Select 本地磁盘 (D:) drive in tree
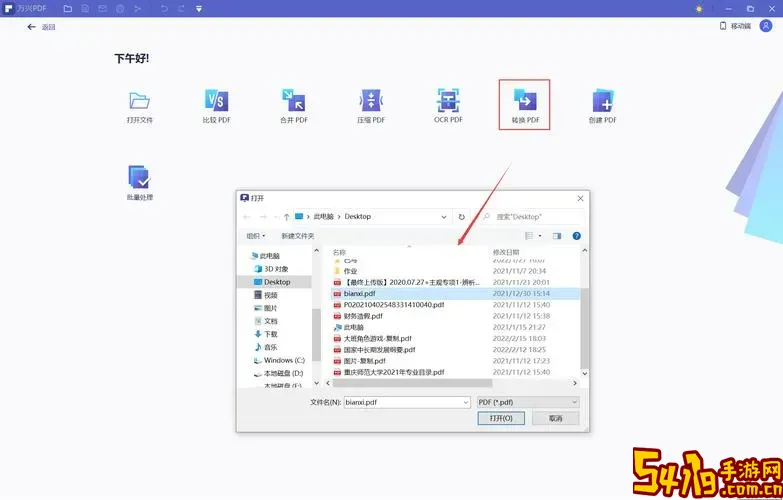The width and height of the screenshot is (783, 500). [279, 373]
